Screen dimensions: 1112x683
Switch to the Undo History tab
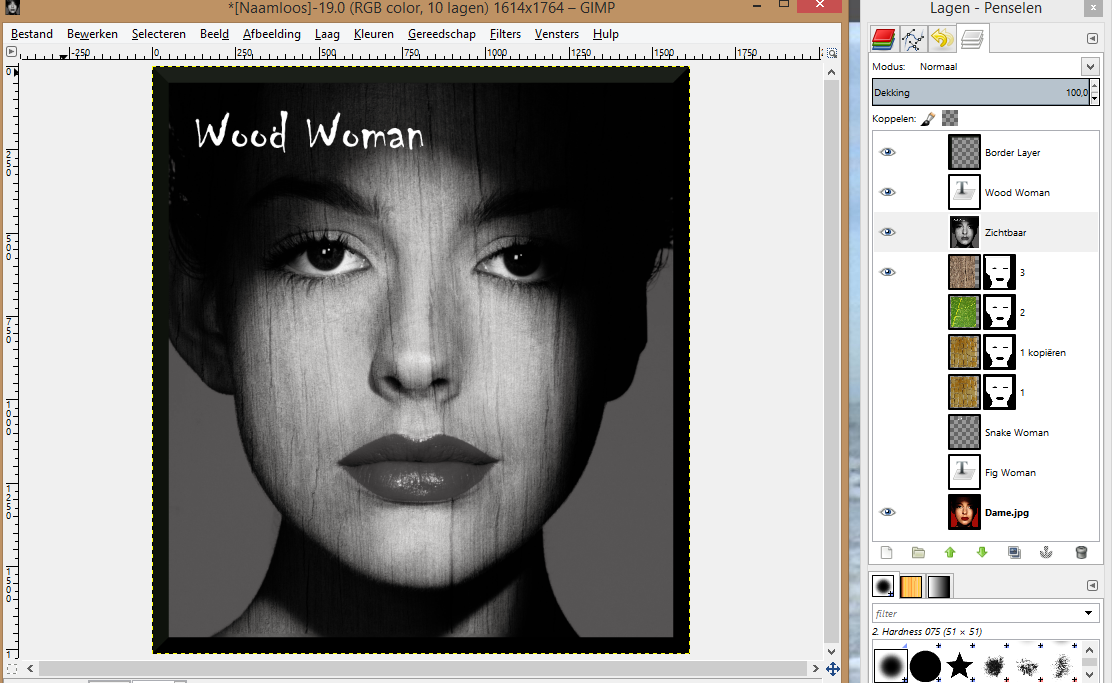941,39
